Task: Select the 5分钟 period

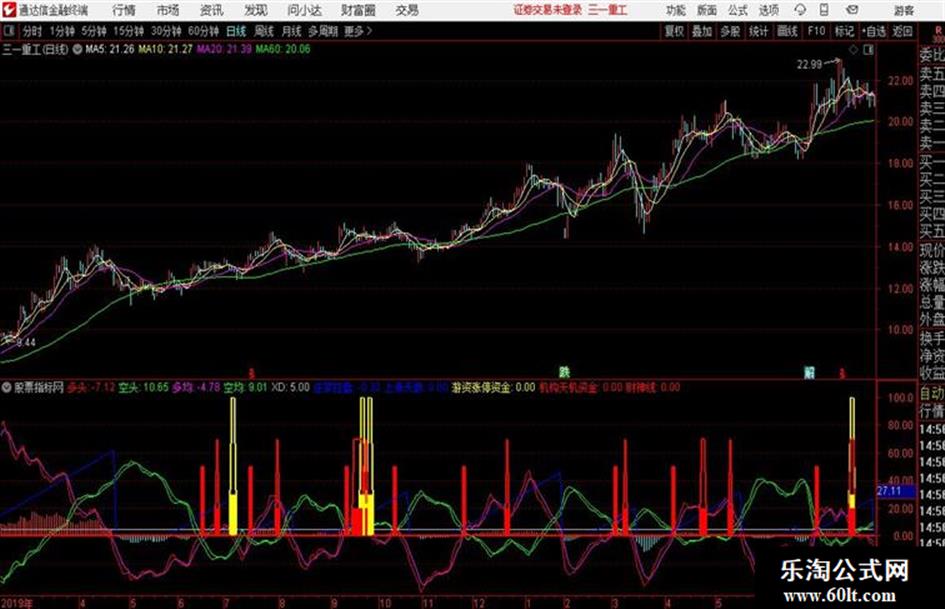Action: pos(93,31)
